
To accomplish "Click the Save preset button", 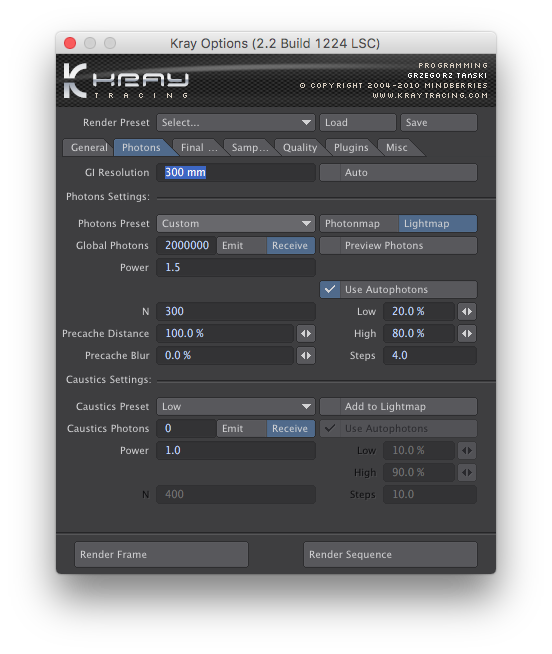I will coord(439,123).
